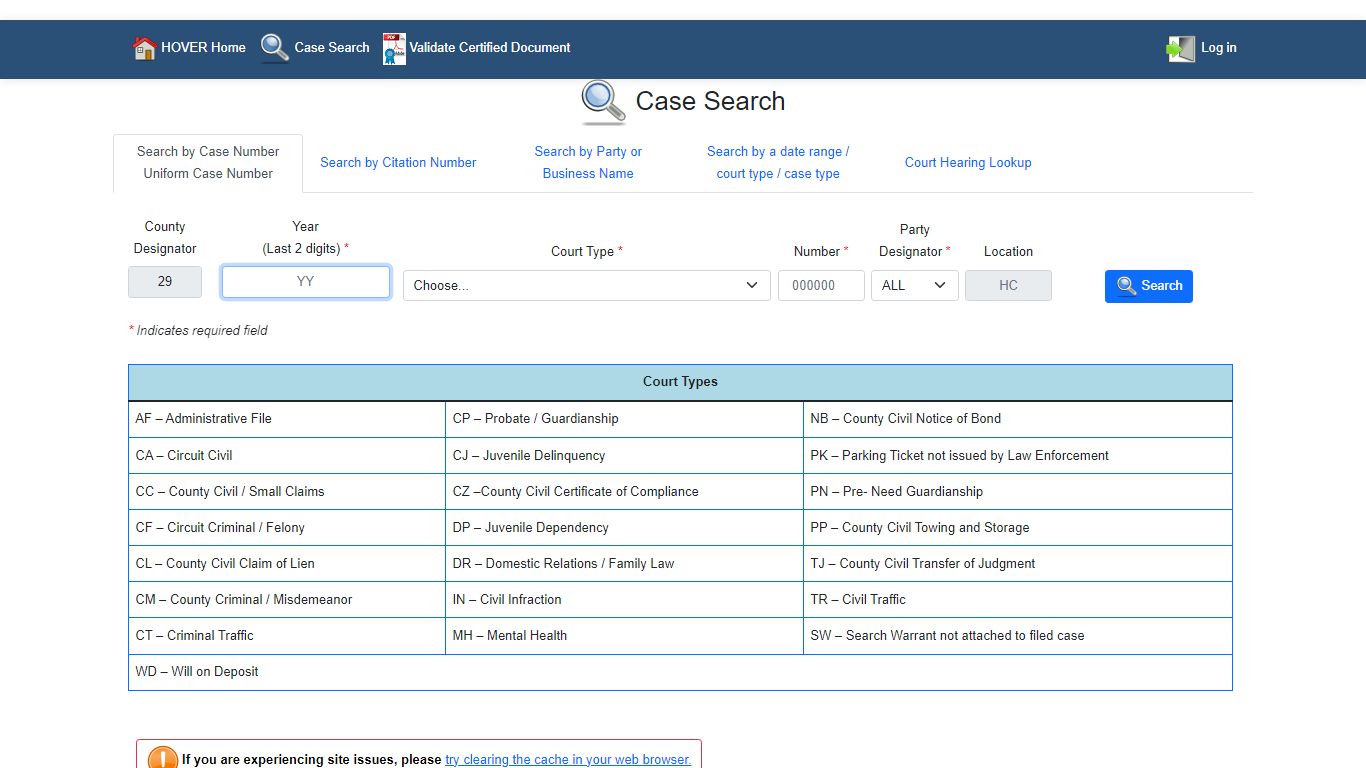Click 'PK – Parking Ticket' cell
The image size is (1366, 768).
(1018, 455)
